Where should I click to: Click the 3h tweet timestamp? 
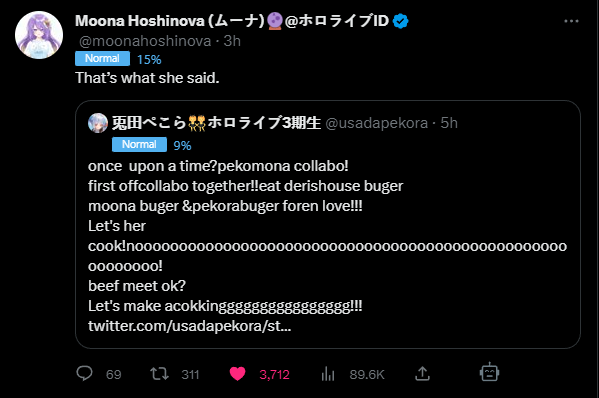(232, 41)
